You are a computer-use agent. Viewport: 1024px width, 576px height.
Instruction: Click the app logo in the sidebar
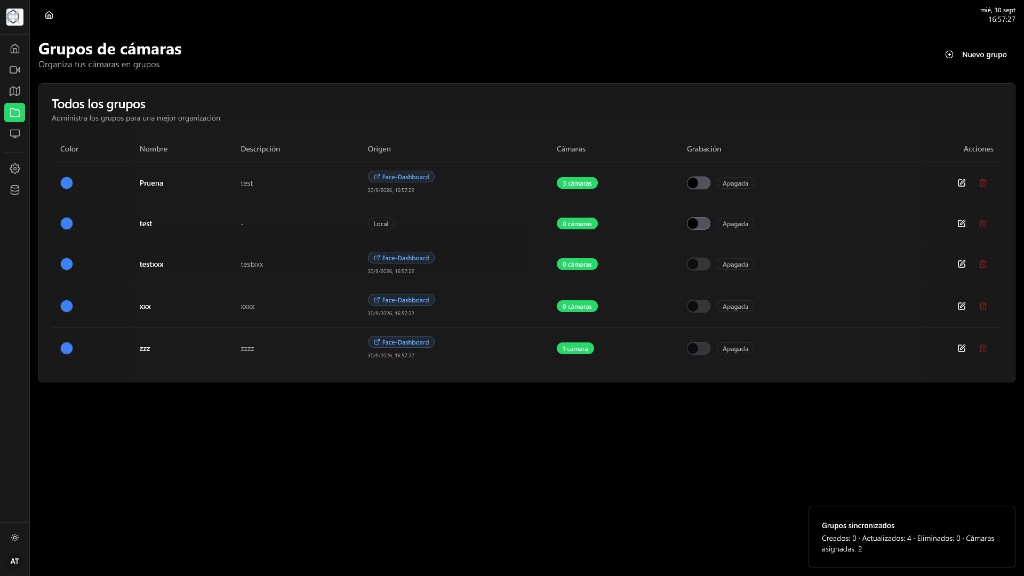(x=14, y=17)
